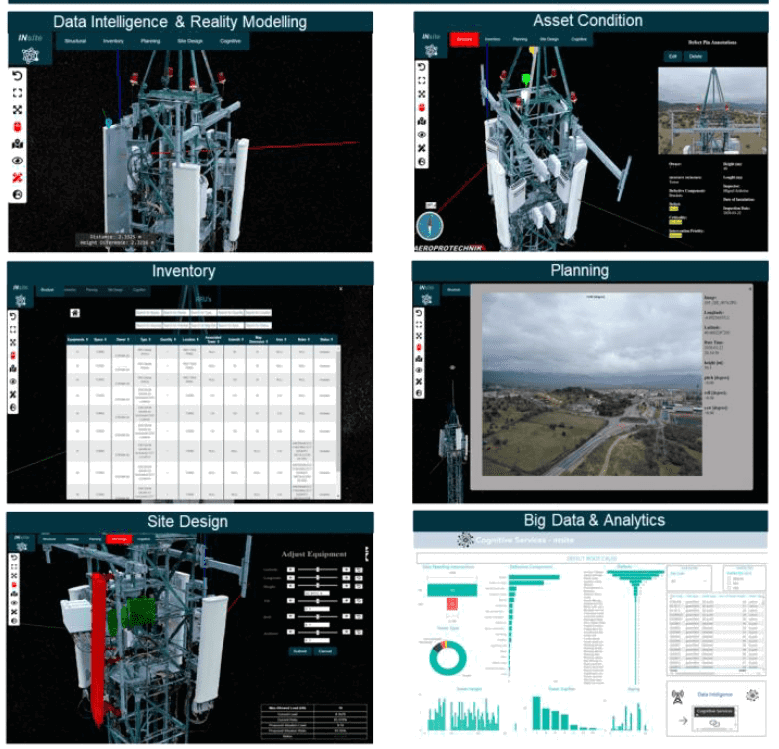The height and width of the screenshot is (749, 779).
Task: Open the first filter box in Inventory table header
Action: pyautogui.click(x=148, y=312)
